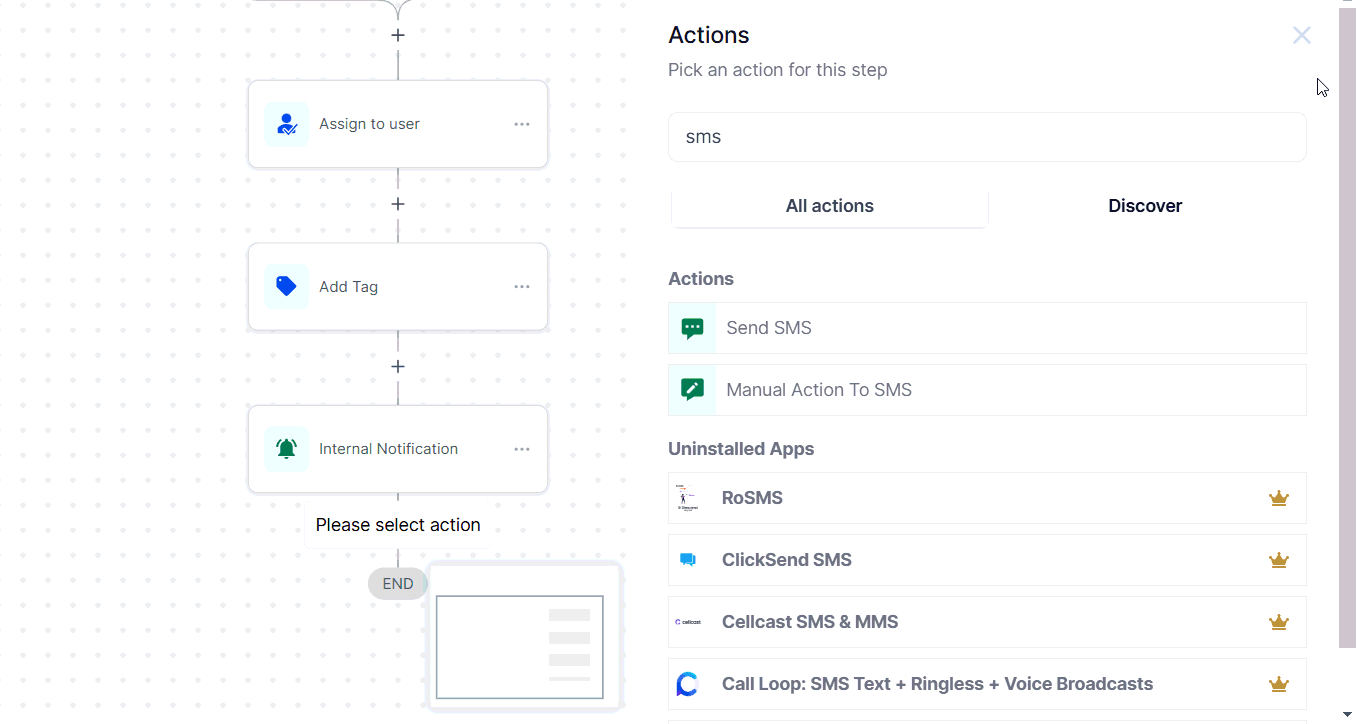
Task: Click the RoSMS premium crown icon
Action: point(1278,498)
